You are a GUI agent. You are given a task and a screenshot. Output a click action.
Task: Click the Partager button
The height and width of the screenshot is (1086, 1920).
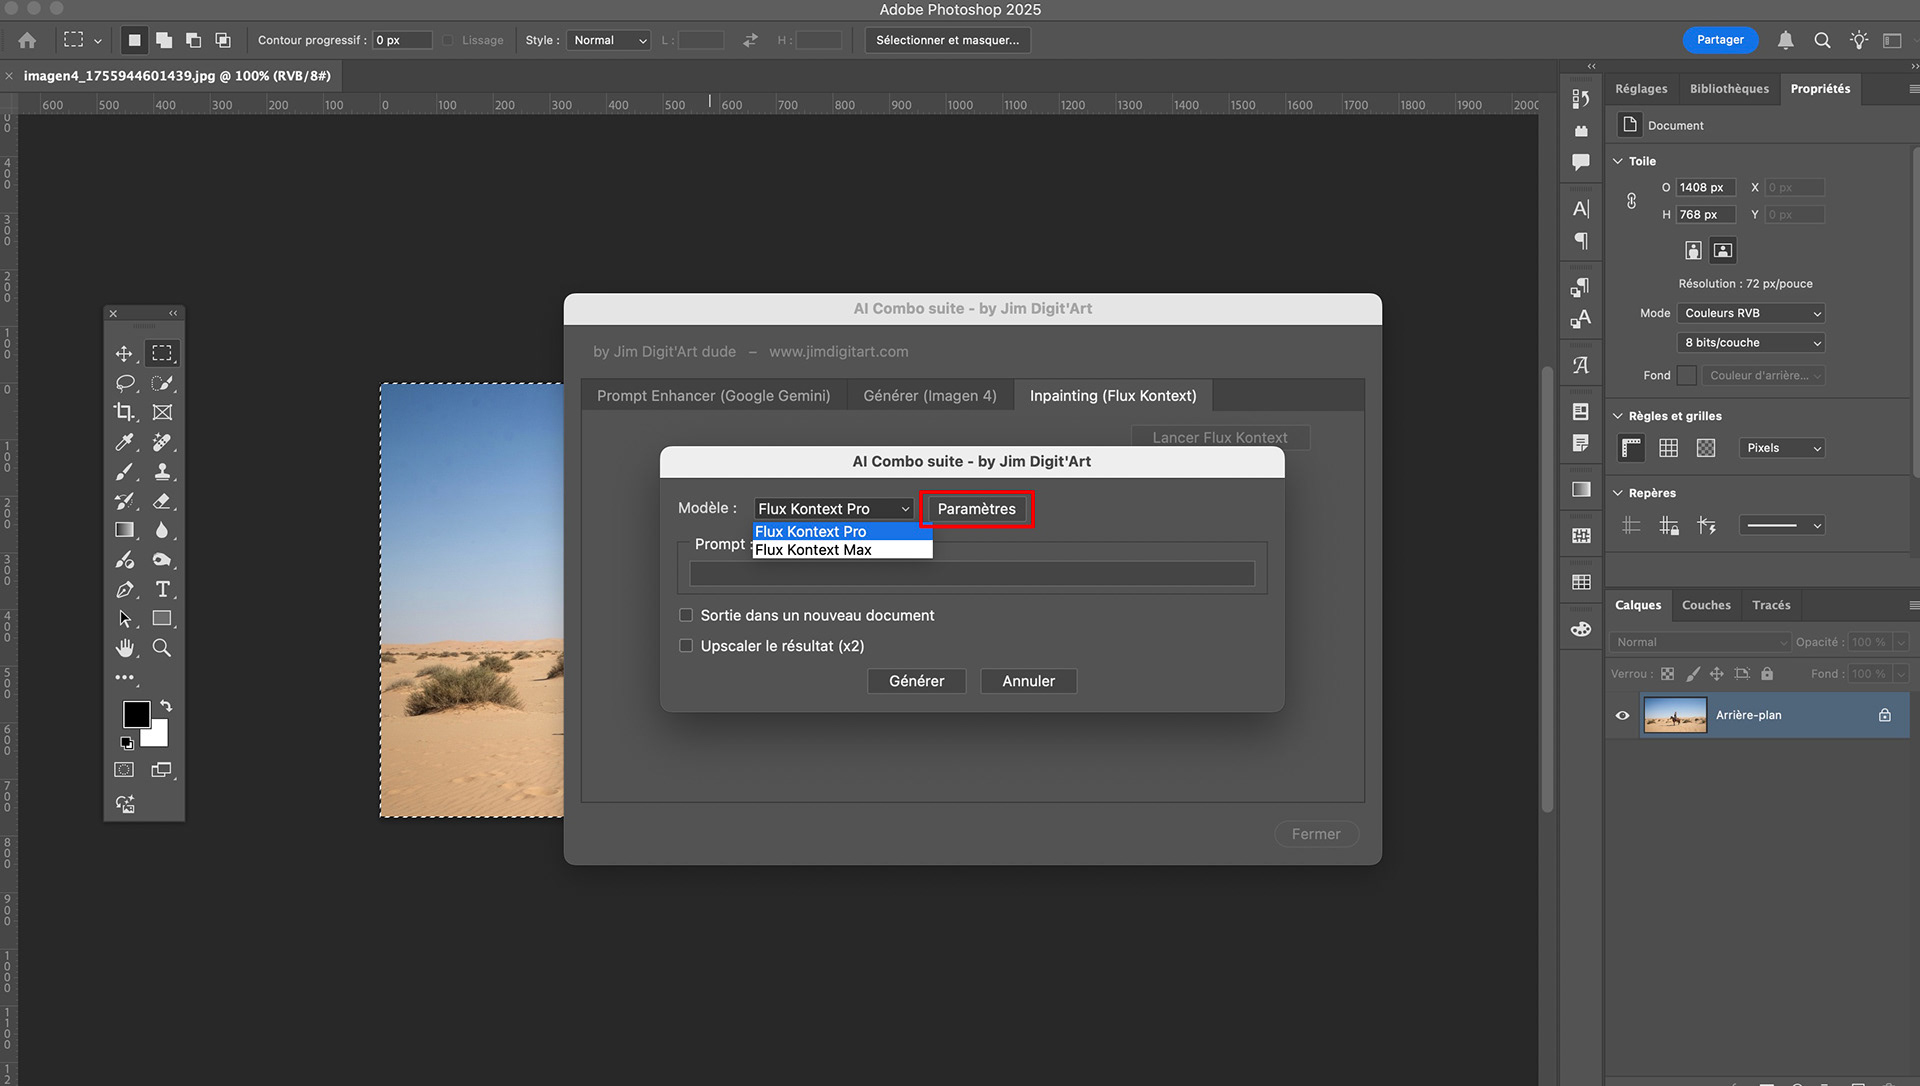tap(1720, 40)
